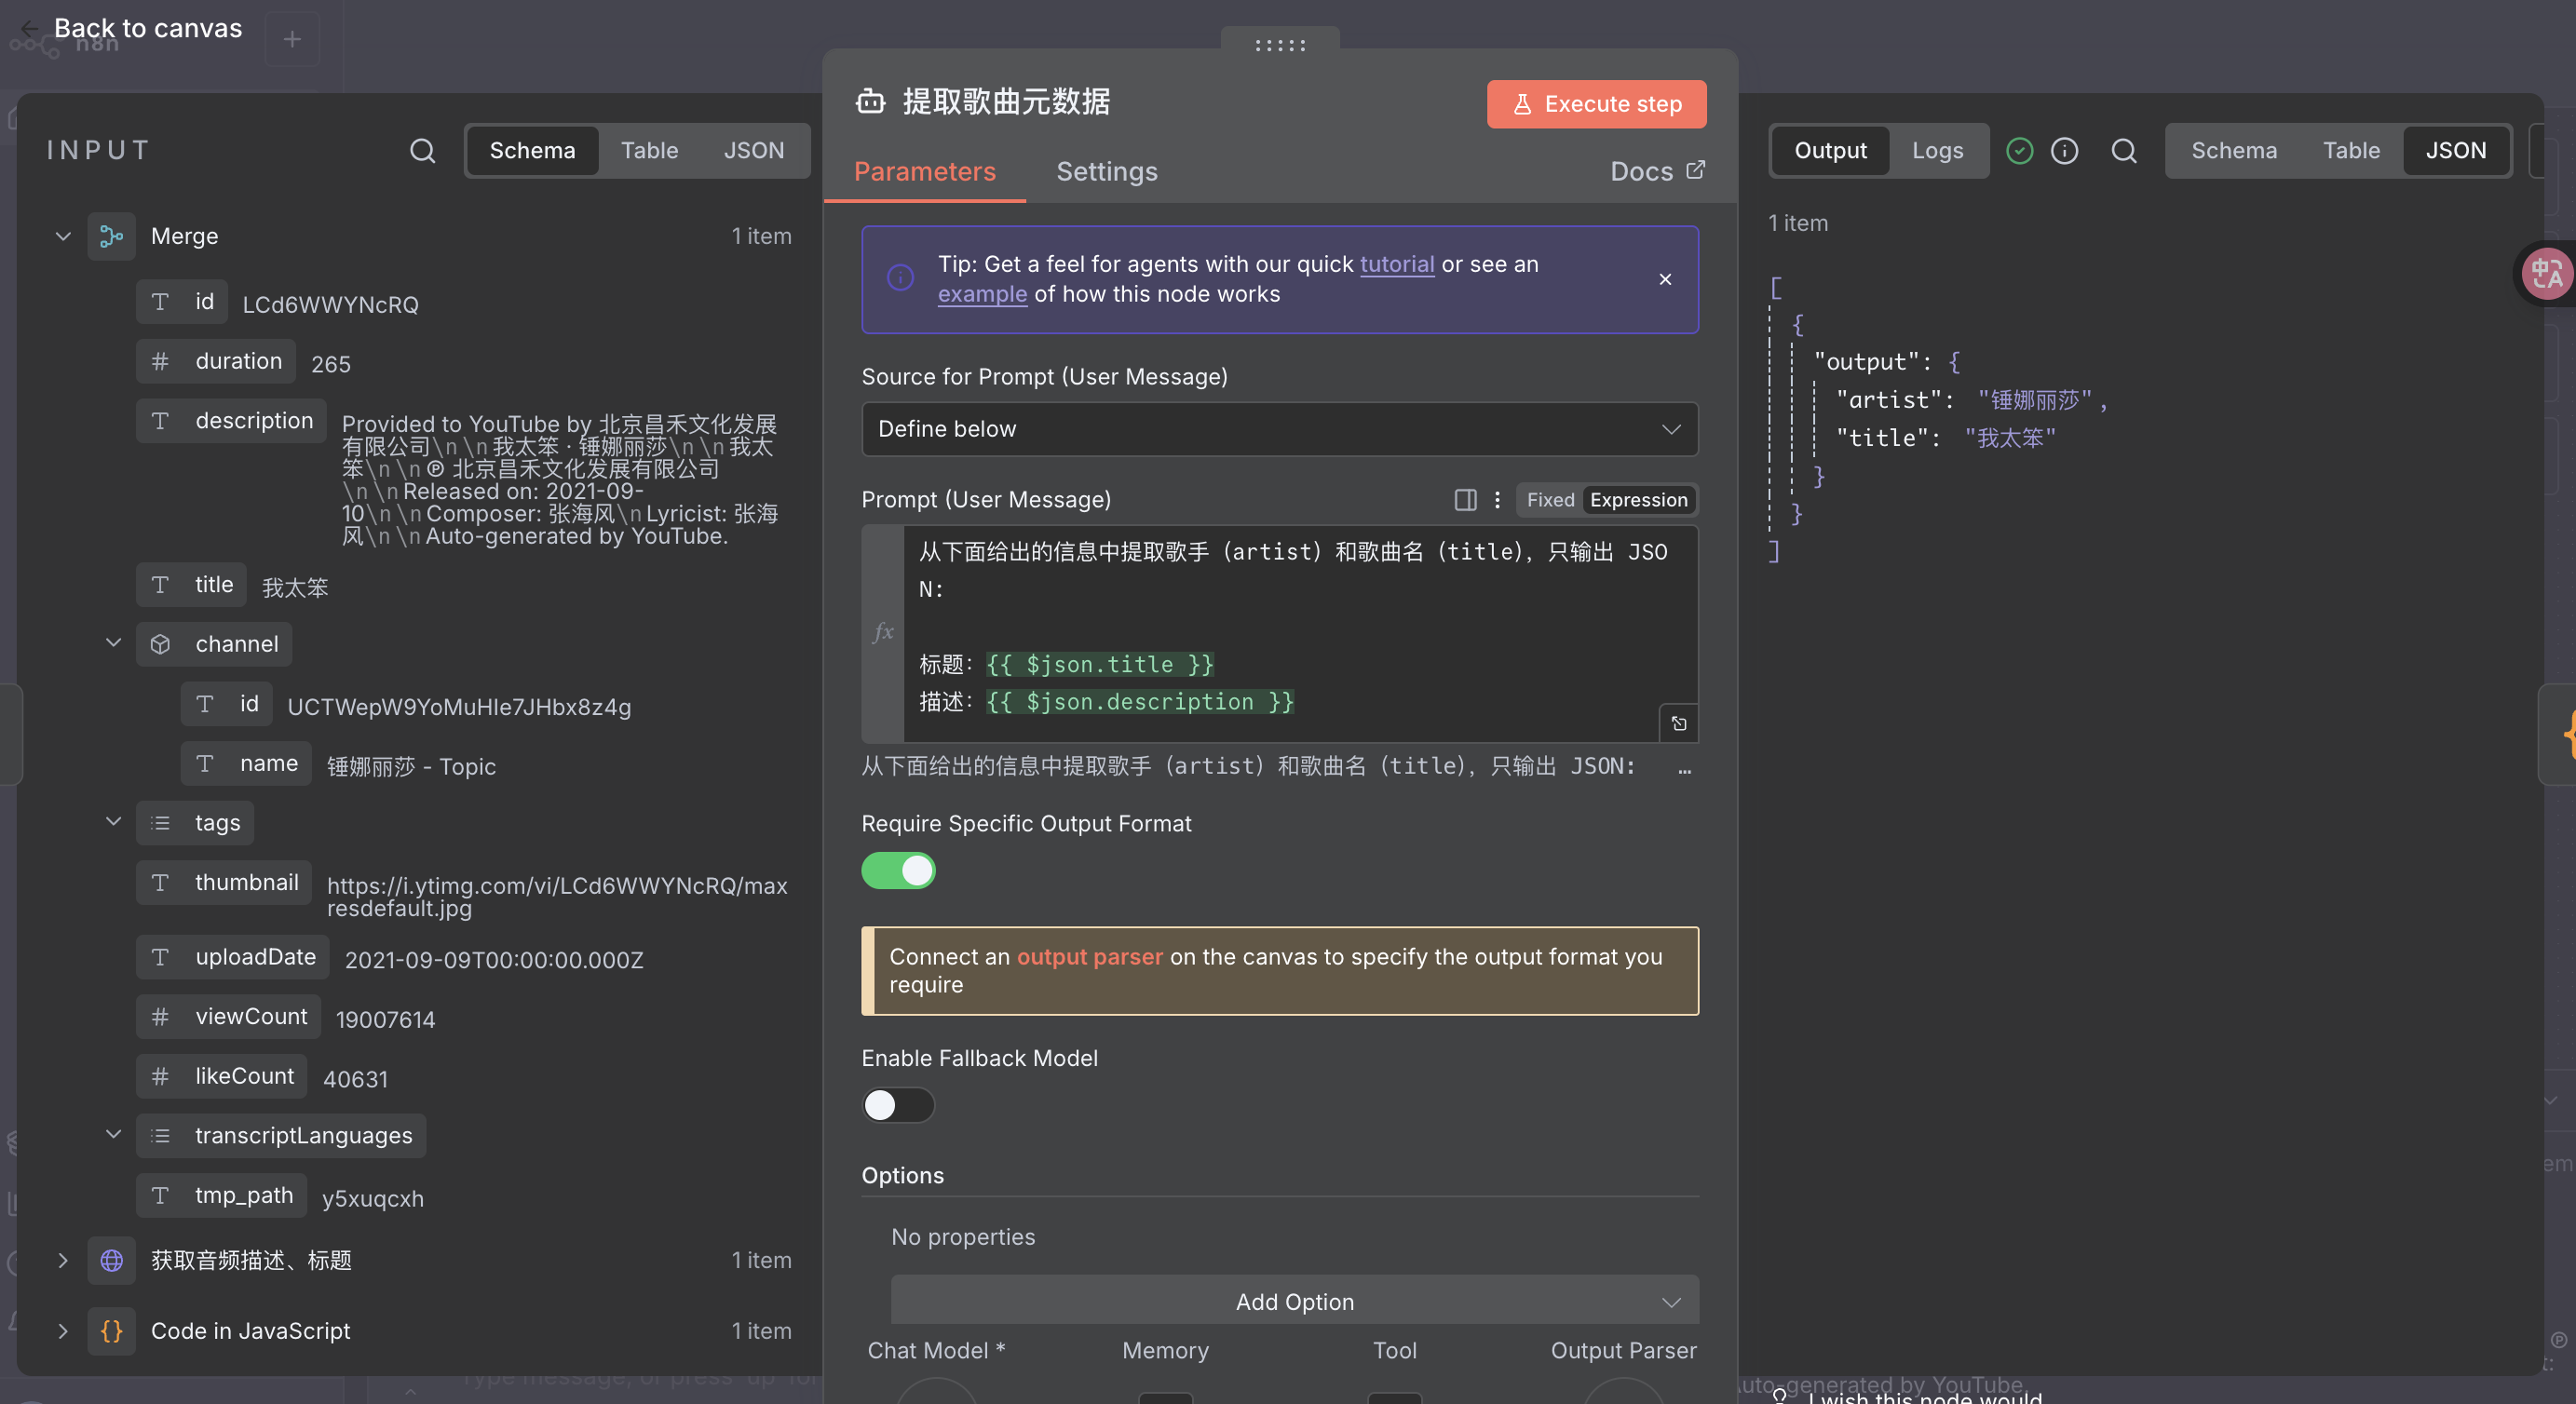Disable Require Specific Output Format toggle
This screenshot has width=2576, height=1404.
tap(898, 871)
